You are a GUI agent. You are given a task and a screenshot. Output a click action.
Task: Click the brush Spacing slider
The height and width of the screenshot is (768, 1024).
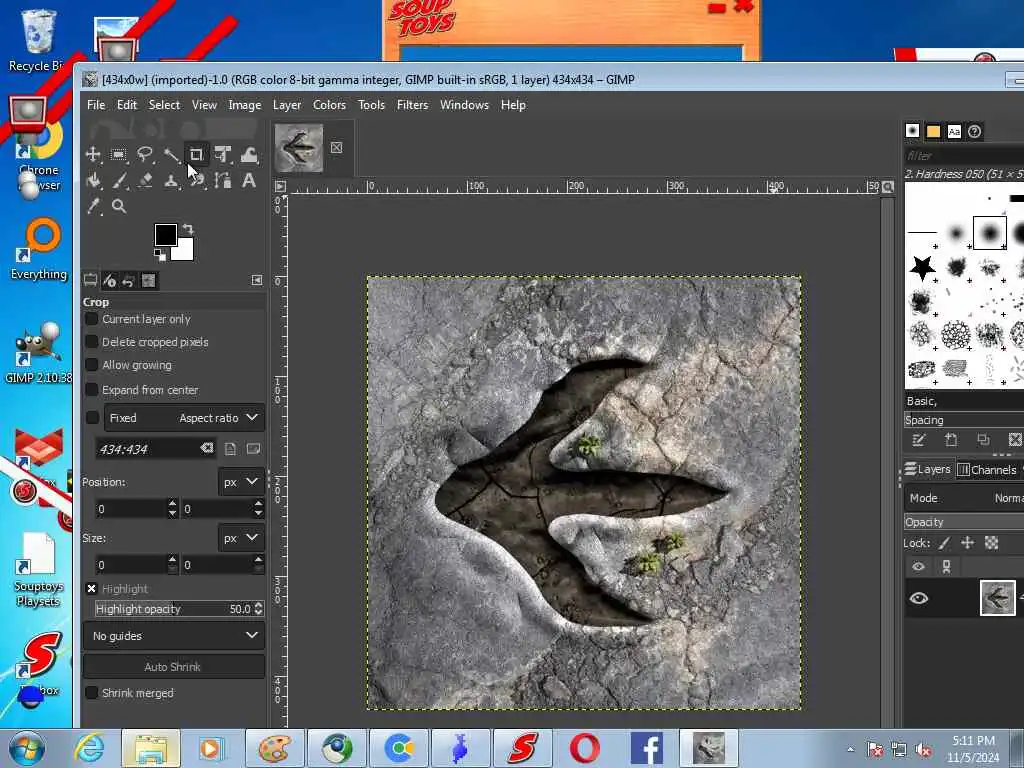point(964,420)
